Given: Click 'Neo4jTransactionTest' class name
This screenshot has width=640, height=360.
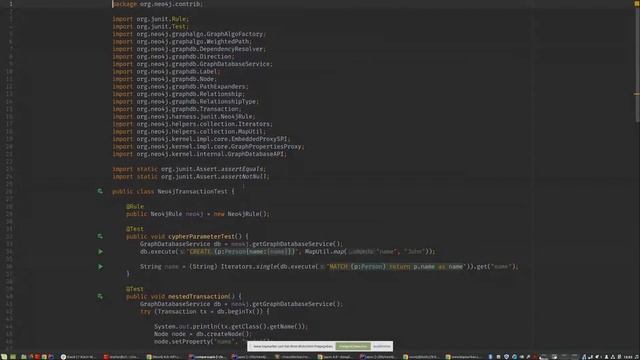Looking at the screenshot, I should (192, 191).
